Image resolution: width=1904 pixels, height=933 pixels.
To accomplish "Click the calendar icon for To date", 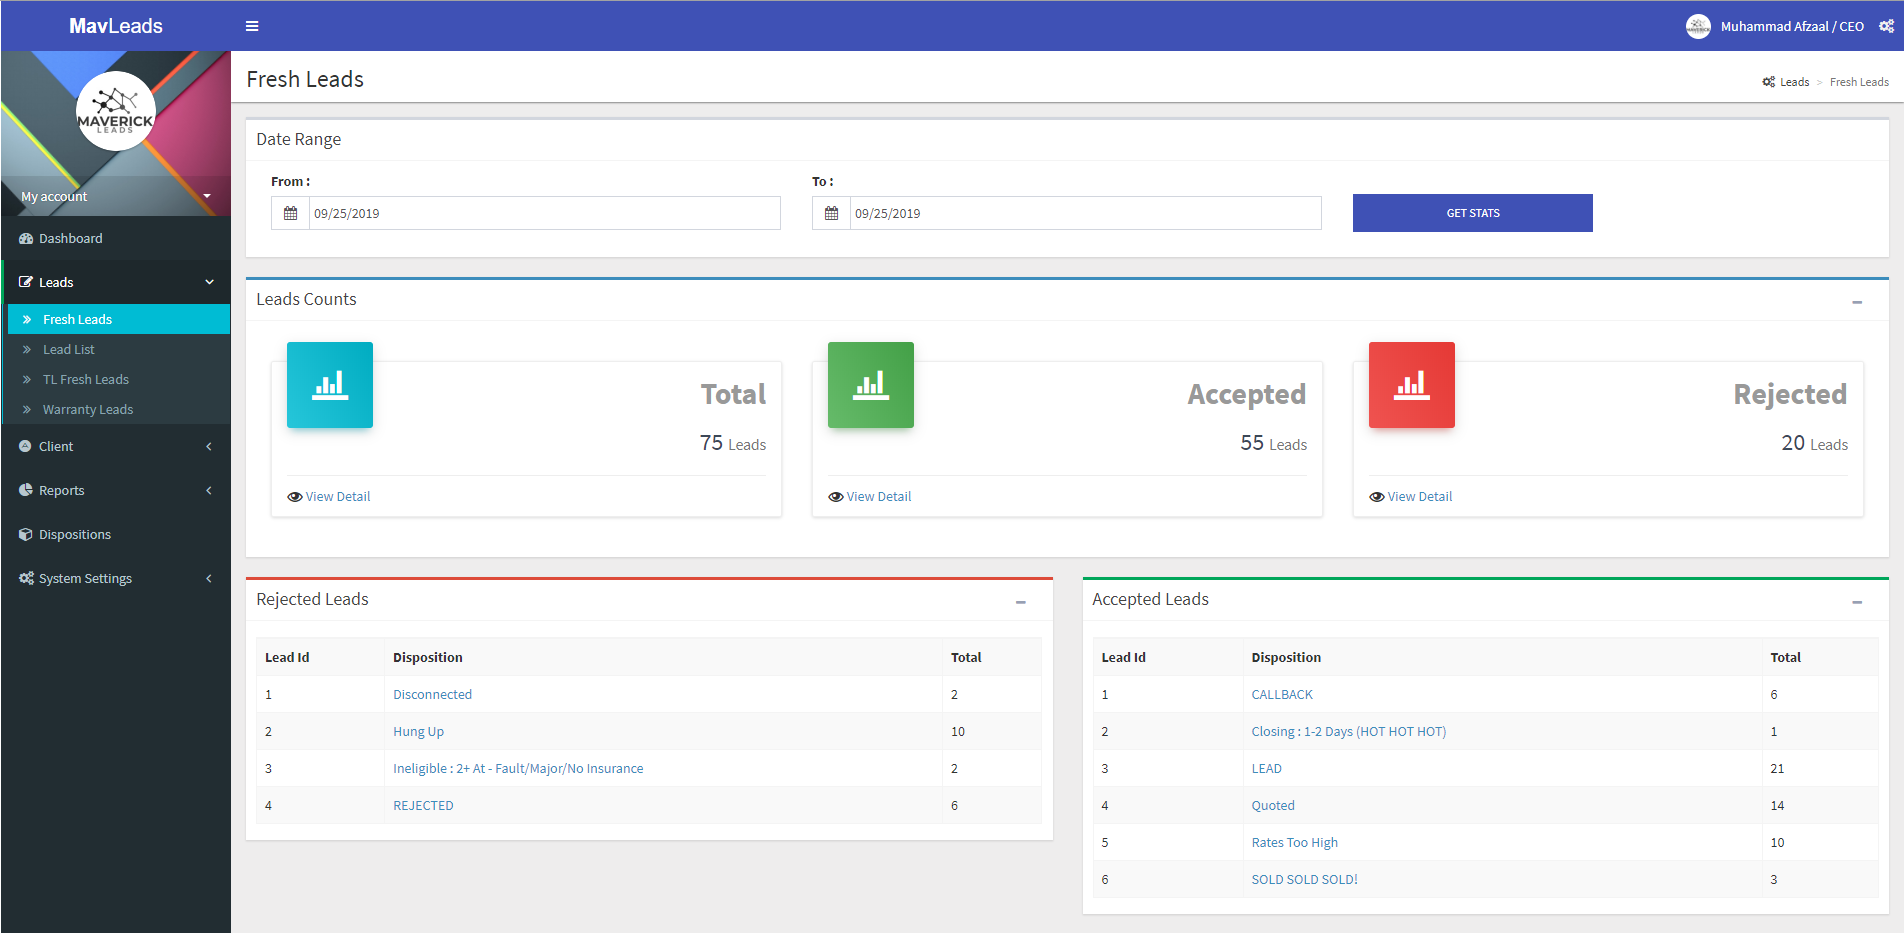I will [x=831, y=213].
